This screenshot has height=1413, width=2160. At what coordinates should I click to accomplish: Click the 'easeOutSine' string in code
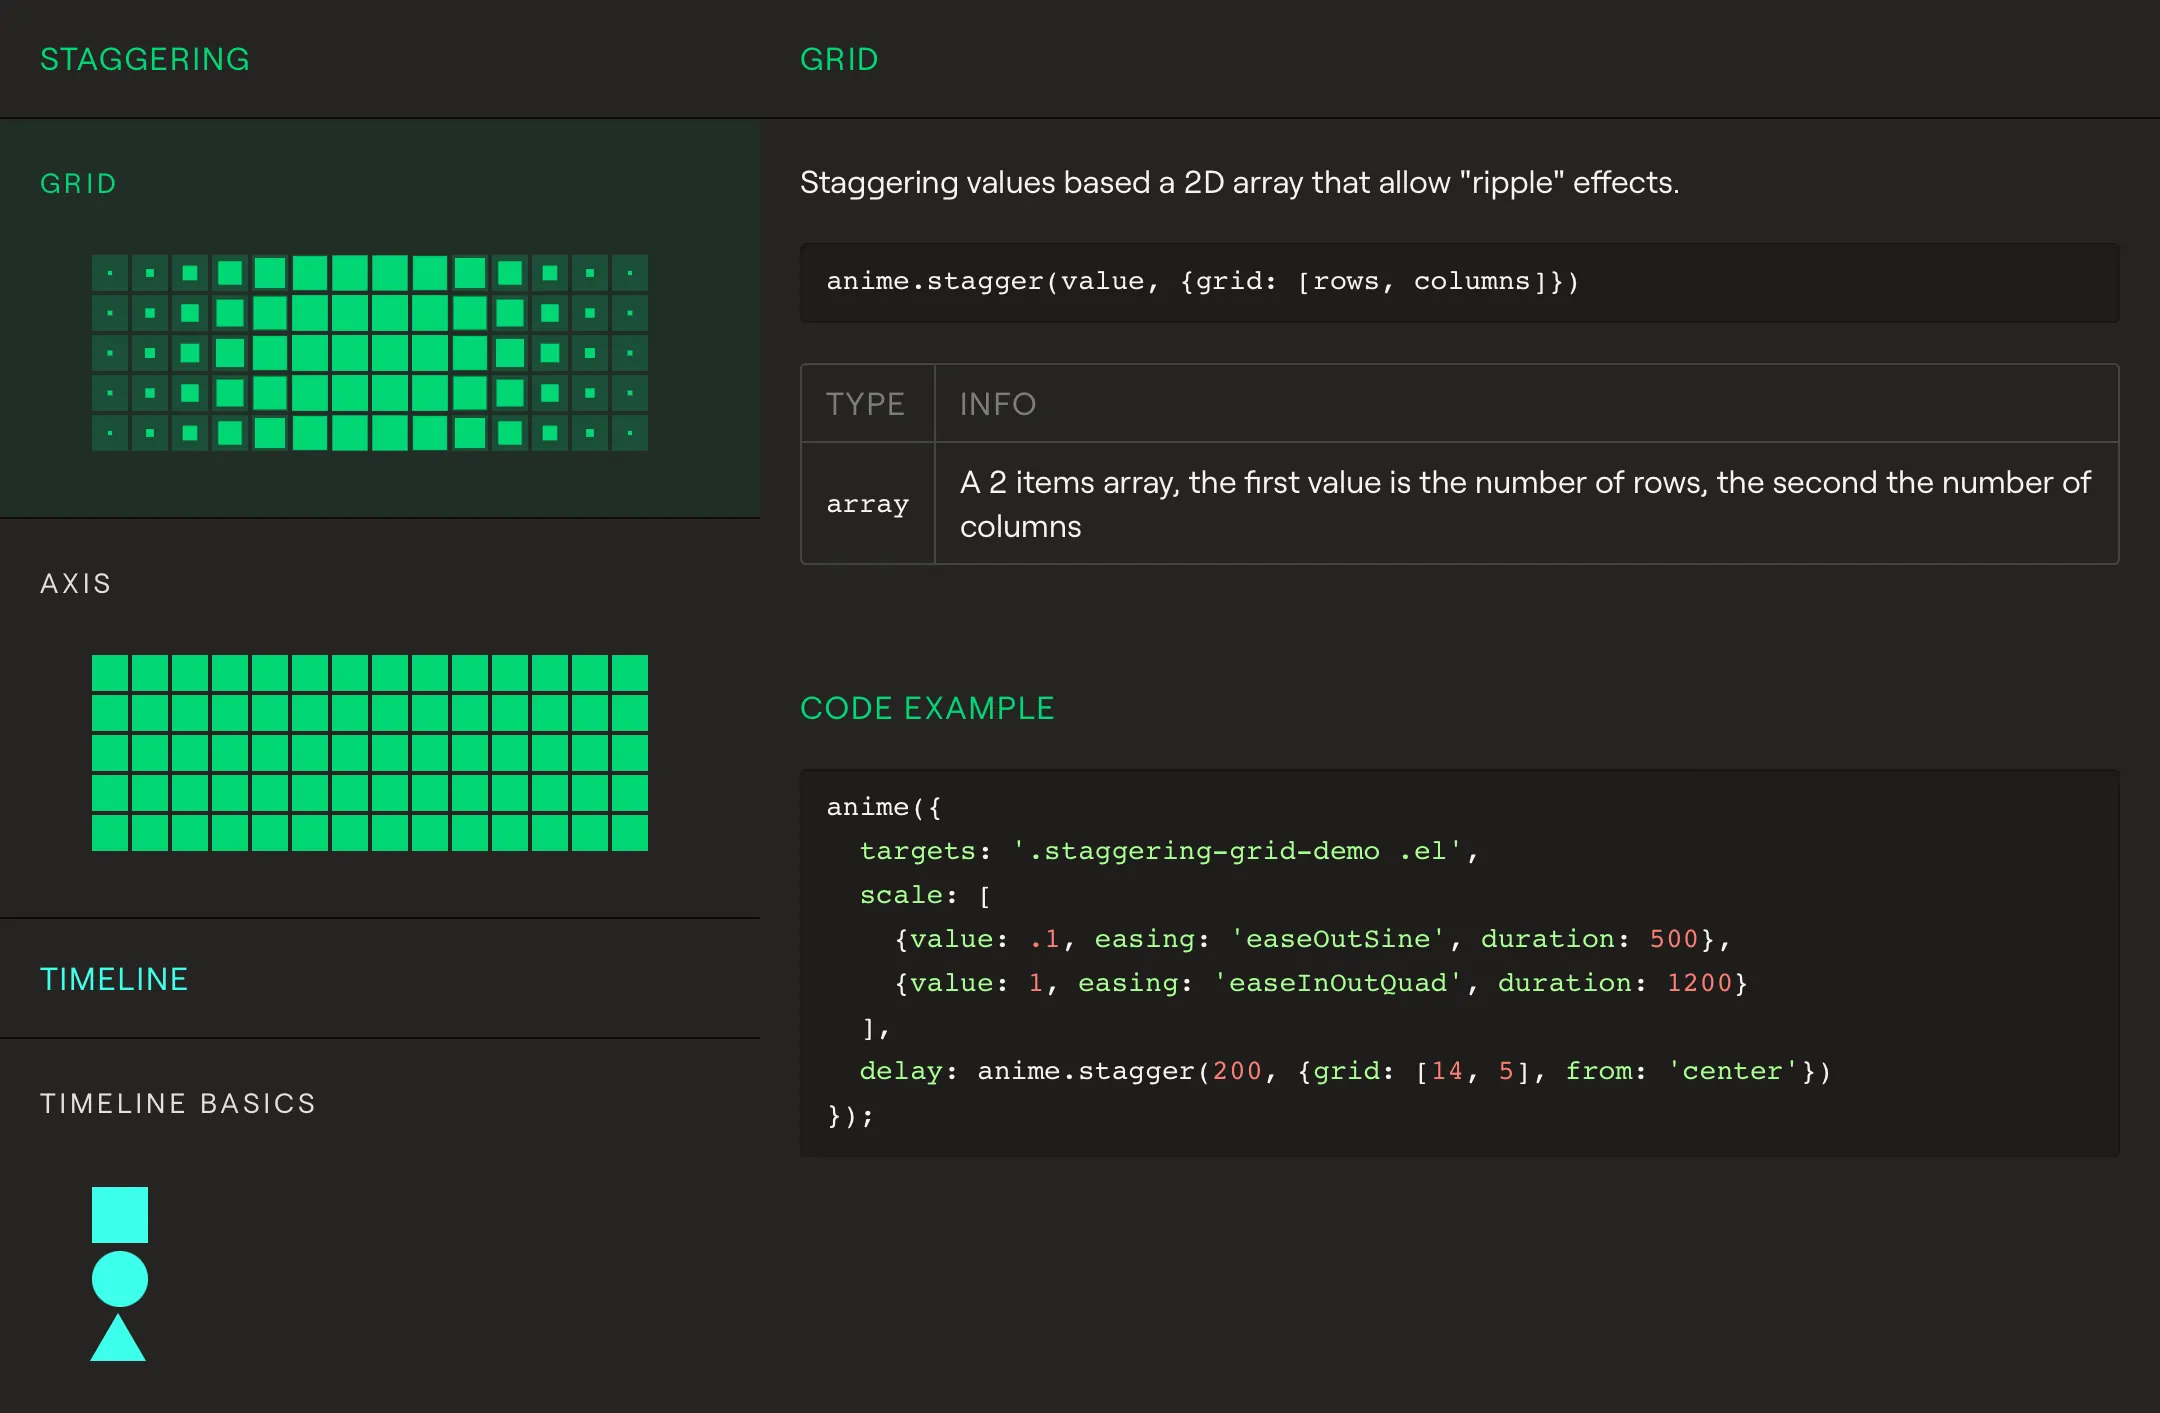click(1338, 939)
